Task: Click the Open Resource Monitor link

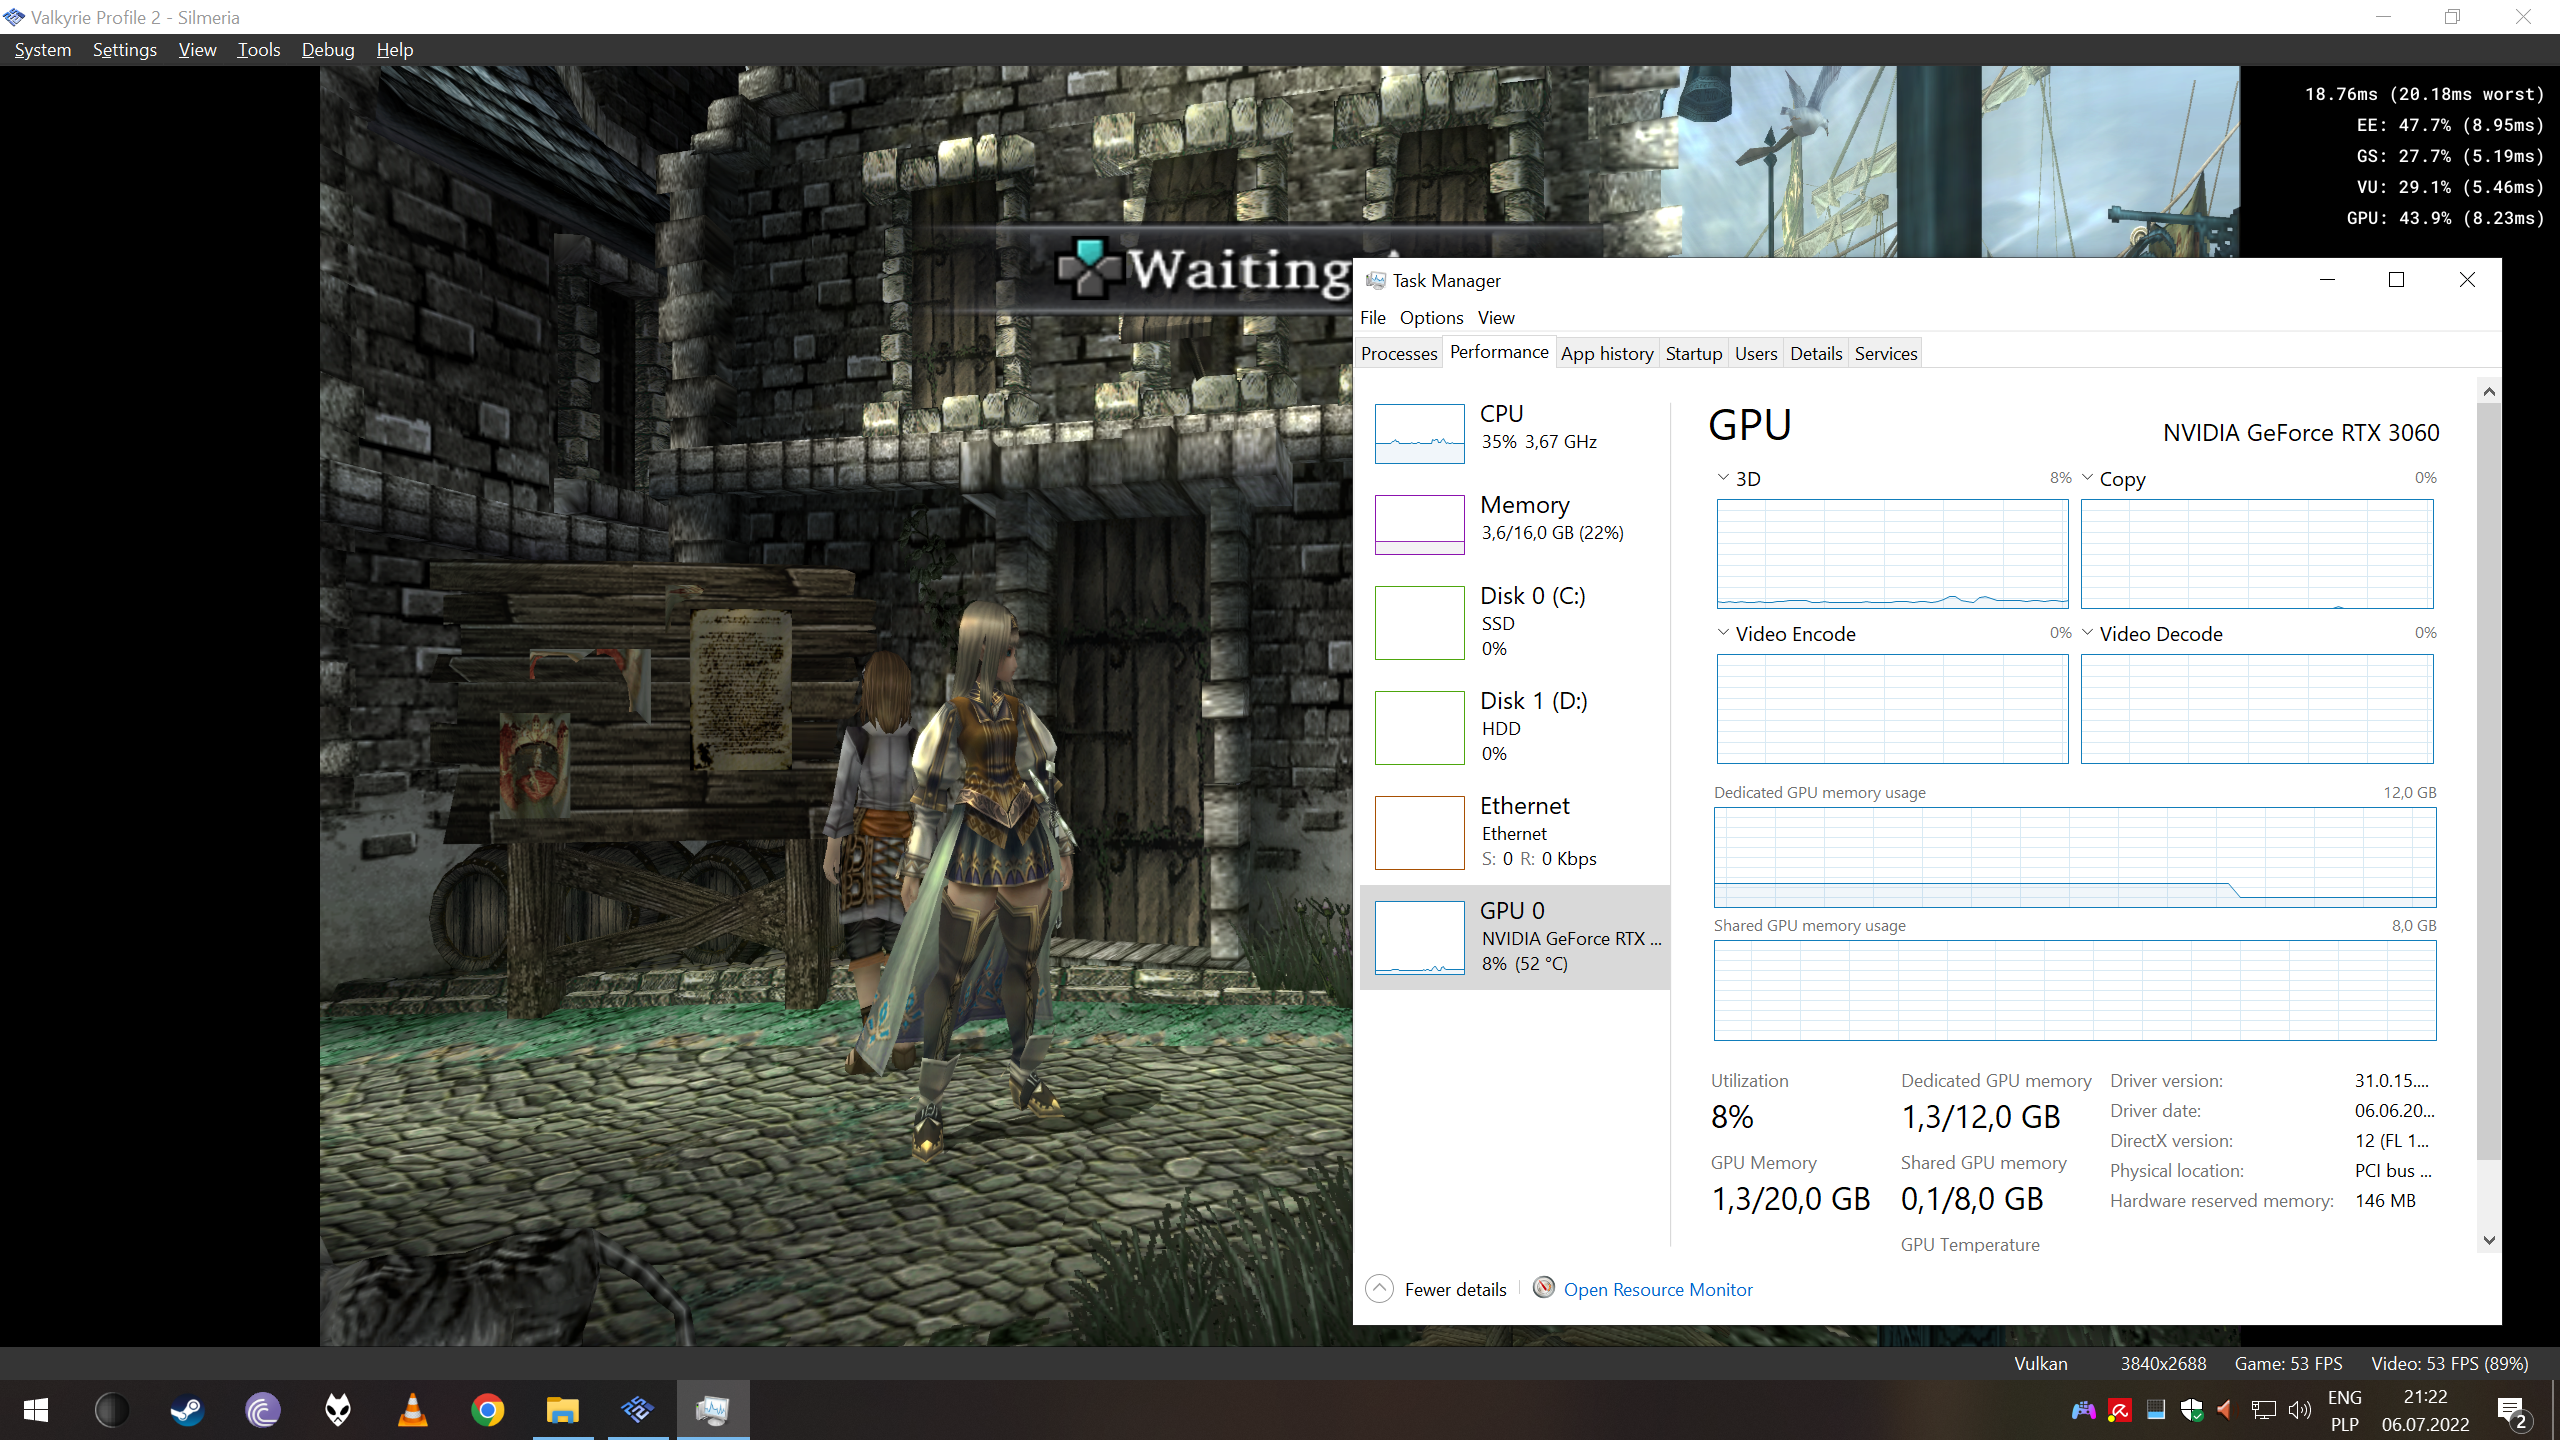Action: pos(1657,1290)
